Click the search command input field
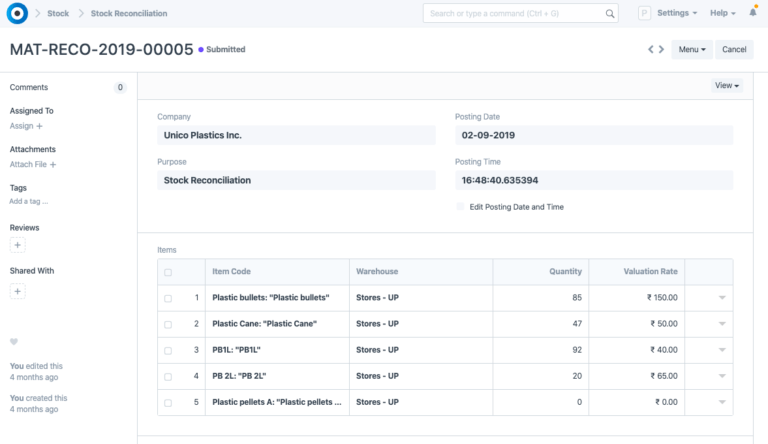The width and height of the screenshot is (768, 444). coord(515,13)
